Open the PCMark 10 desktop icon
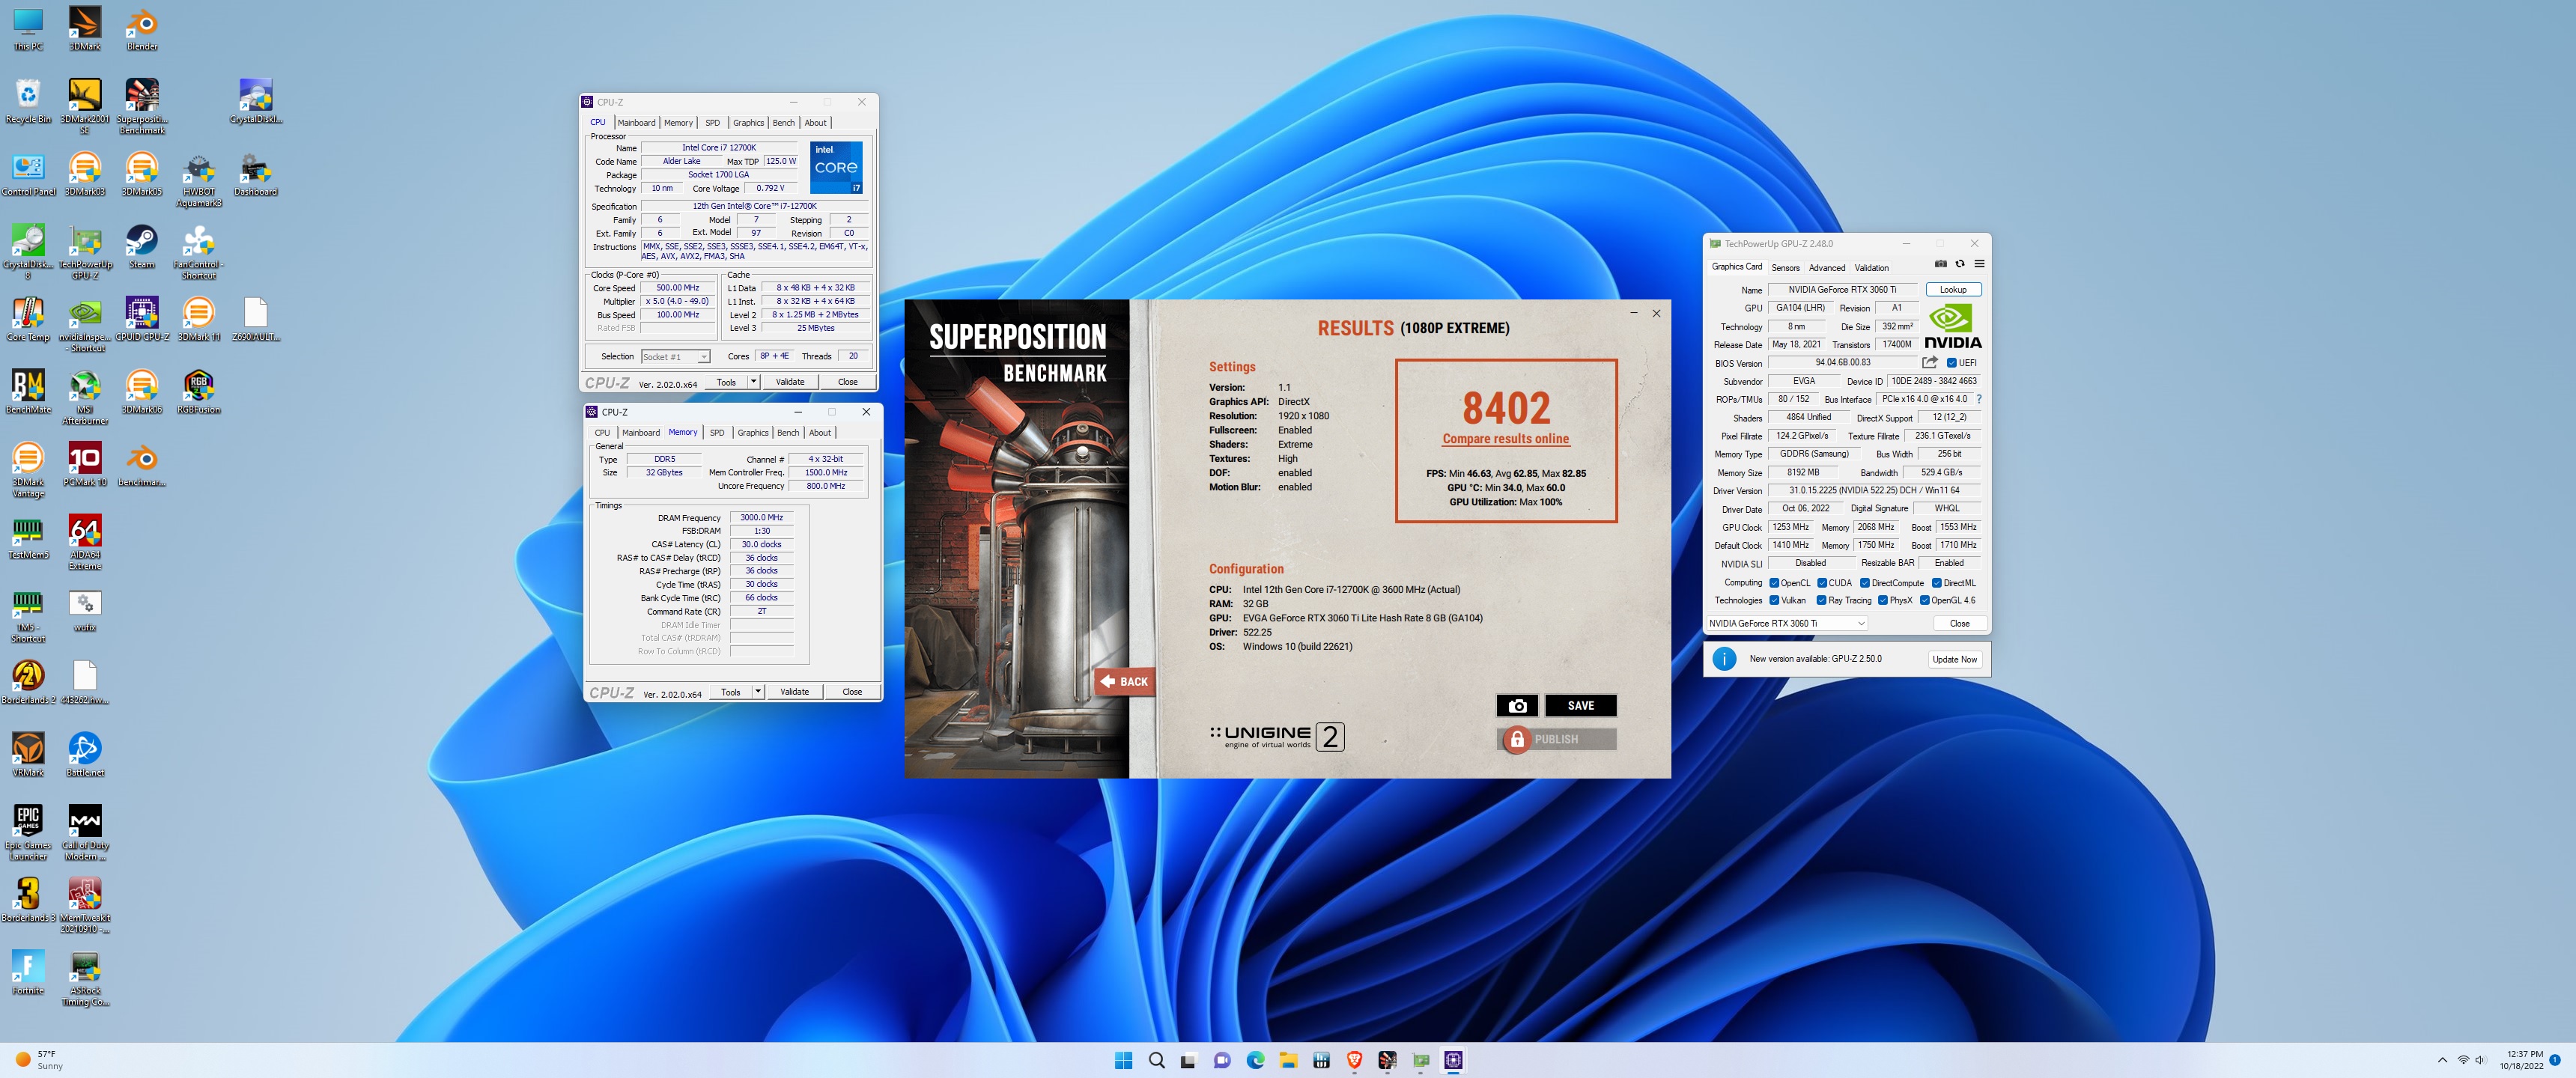2576x1078 pixels. (85, 465)
